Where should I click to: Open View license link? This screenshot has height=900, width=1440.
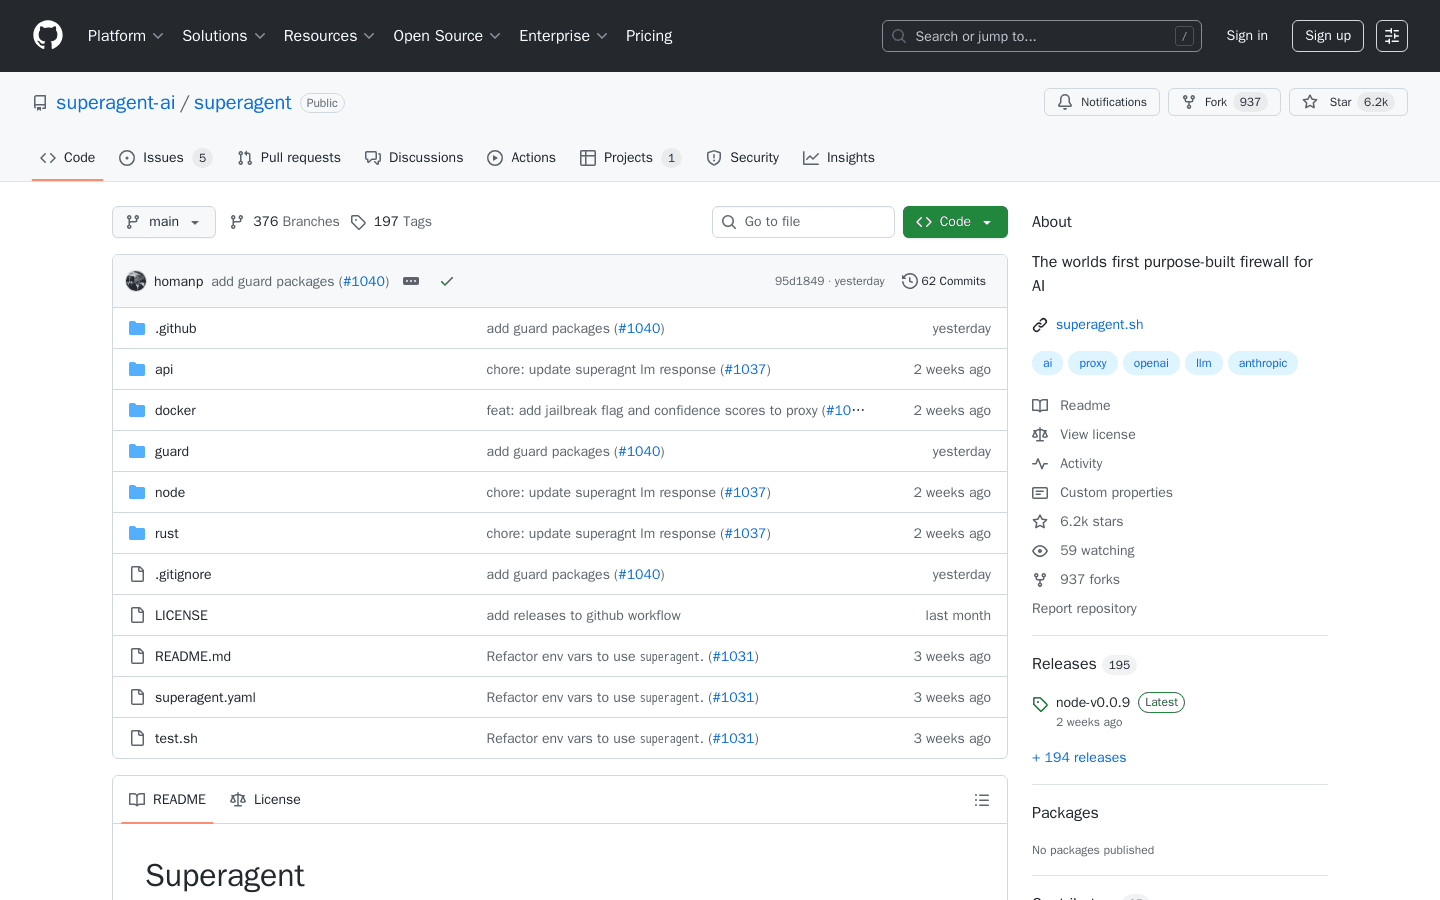pos(1084,434)
